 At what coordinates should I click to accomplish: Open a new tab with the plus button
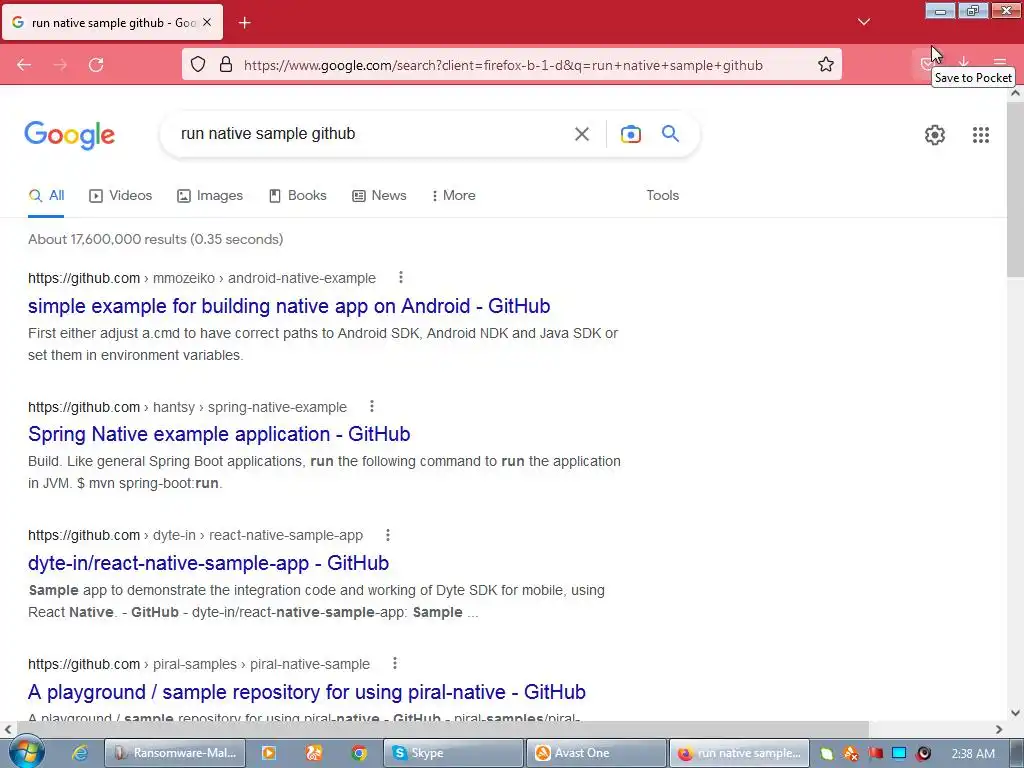point(244,23)
